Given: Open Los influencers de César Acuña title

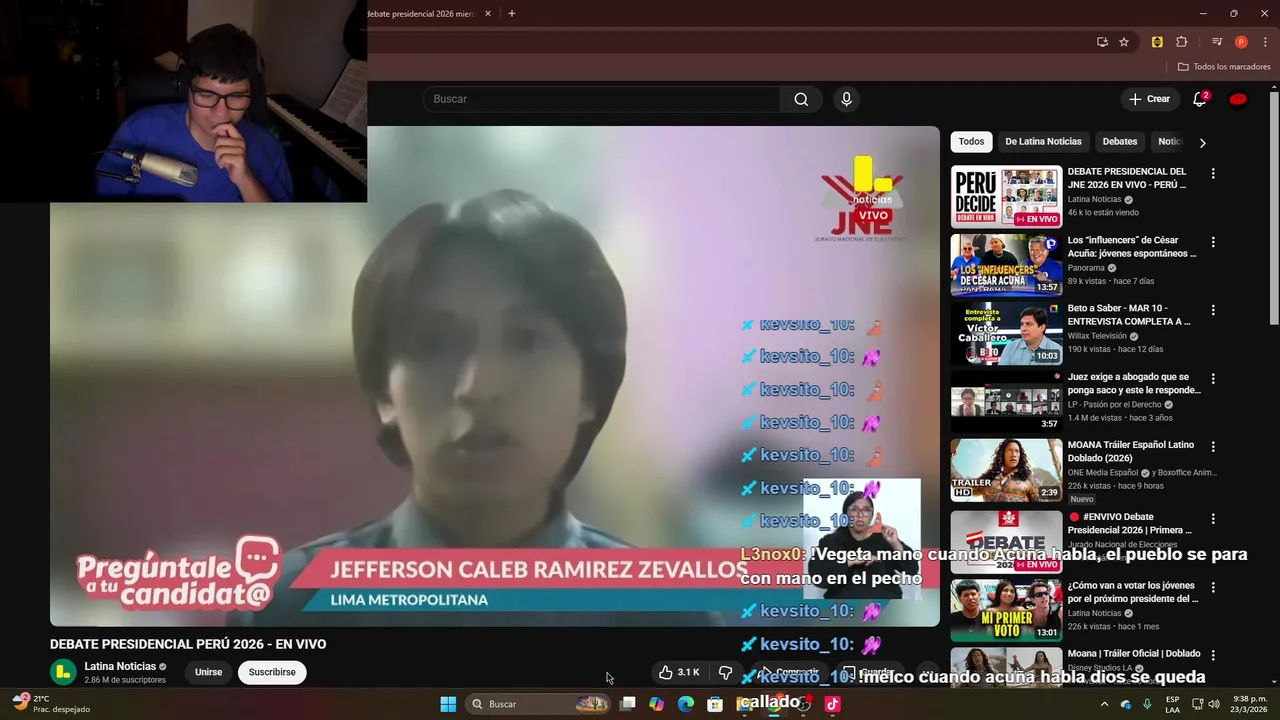Looking at the screenshot, I should pyautogui.click(x=1132, y=247).
